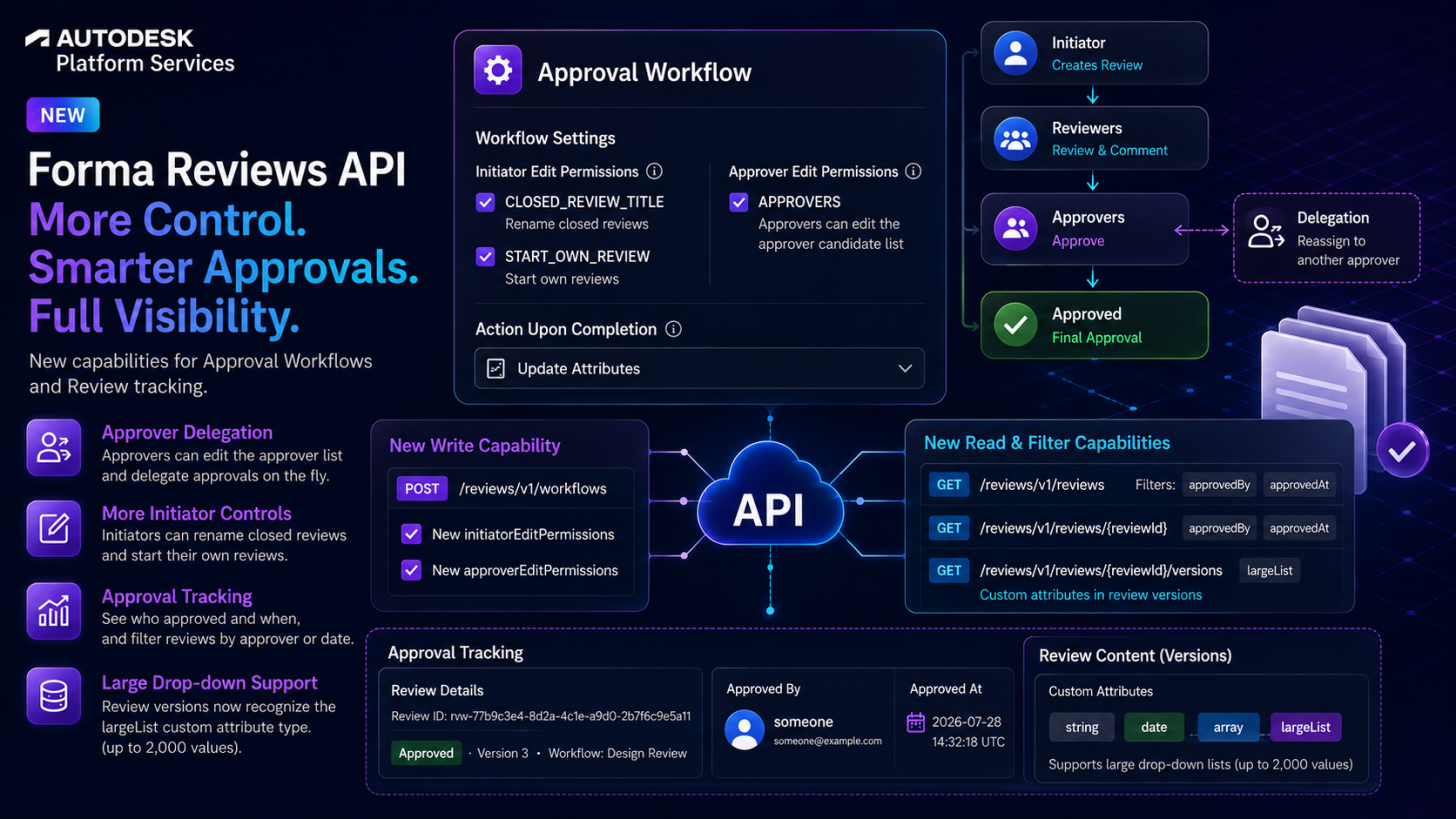Click the Reviewers group icon

(1016, 139)
